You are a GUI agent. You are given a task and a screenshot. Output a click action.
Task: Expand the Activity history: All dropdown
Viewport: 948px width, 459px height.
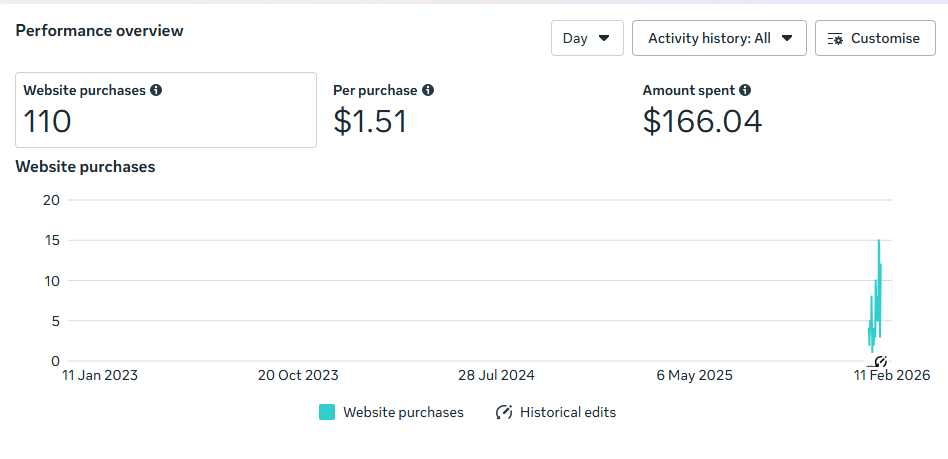click(719, 38)
